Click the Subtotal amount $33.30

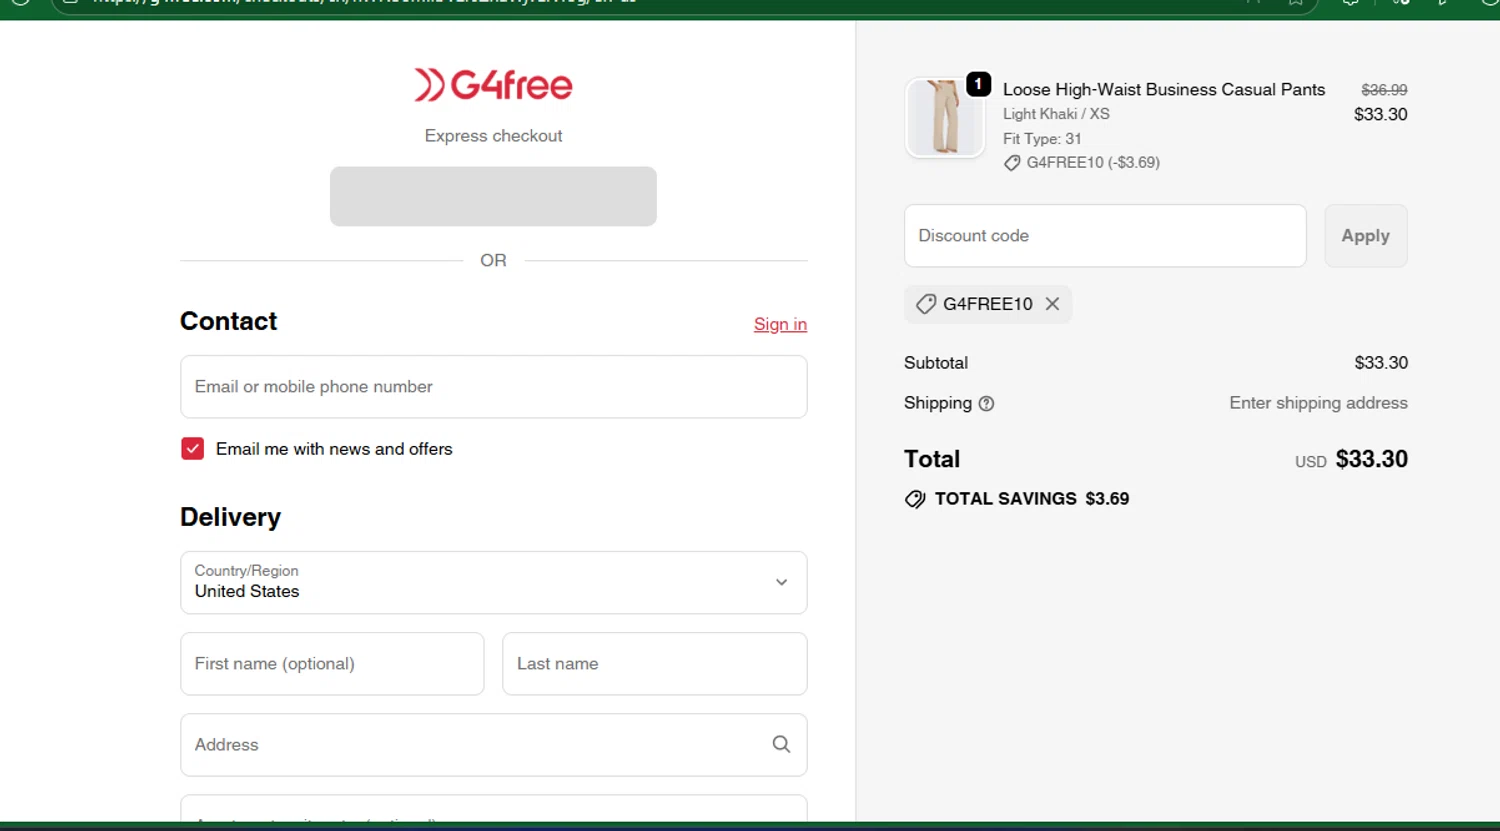pos(1381,363)
